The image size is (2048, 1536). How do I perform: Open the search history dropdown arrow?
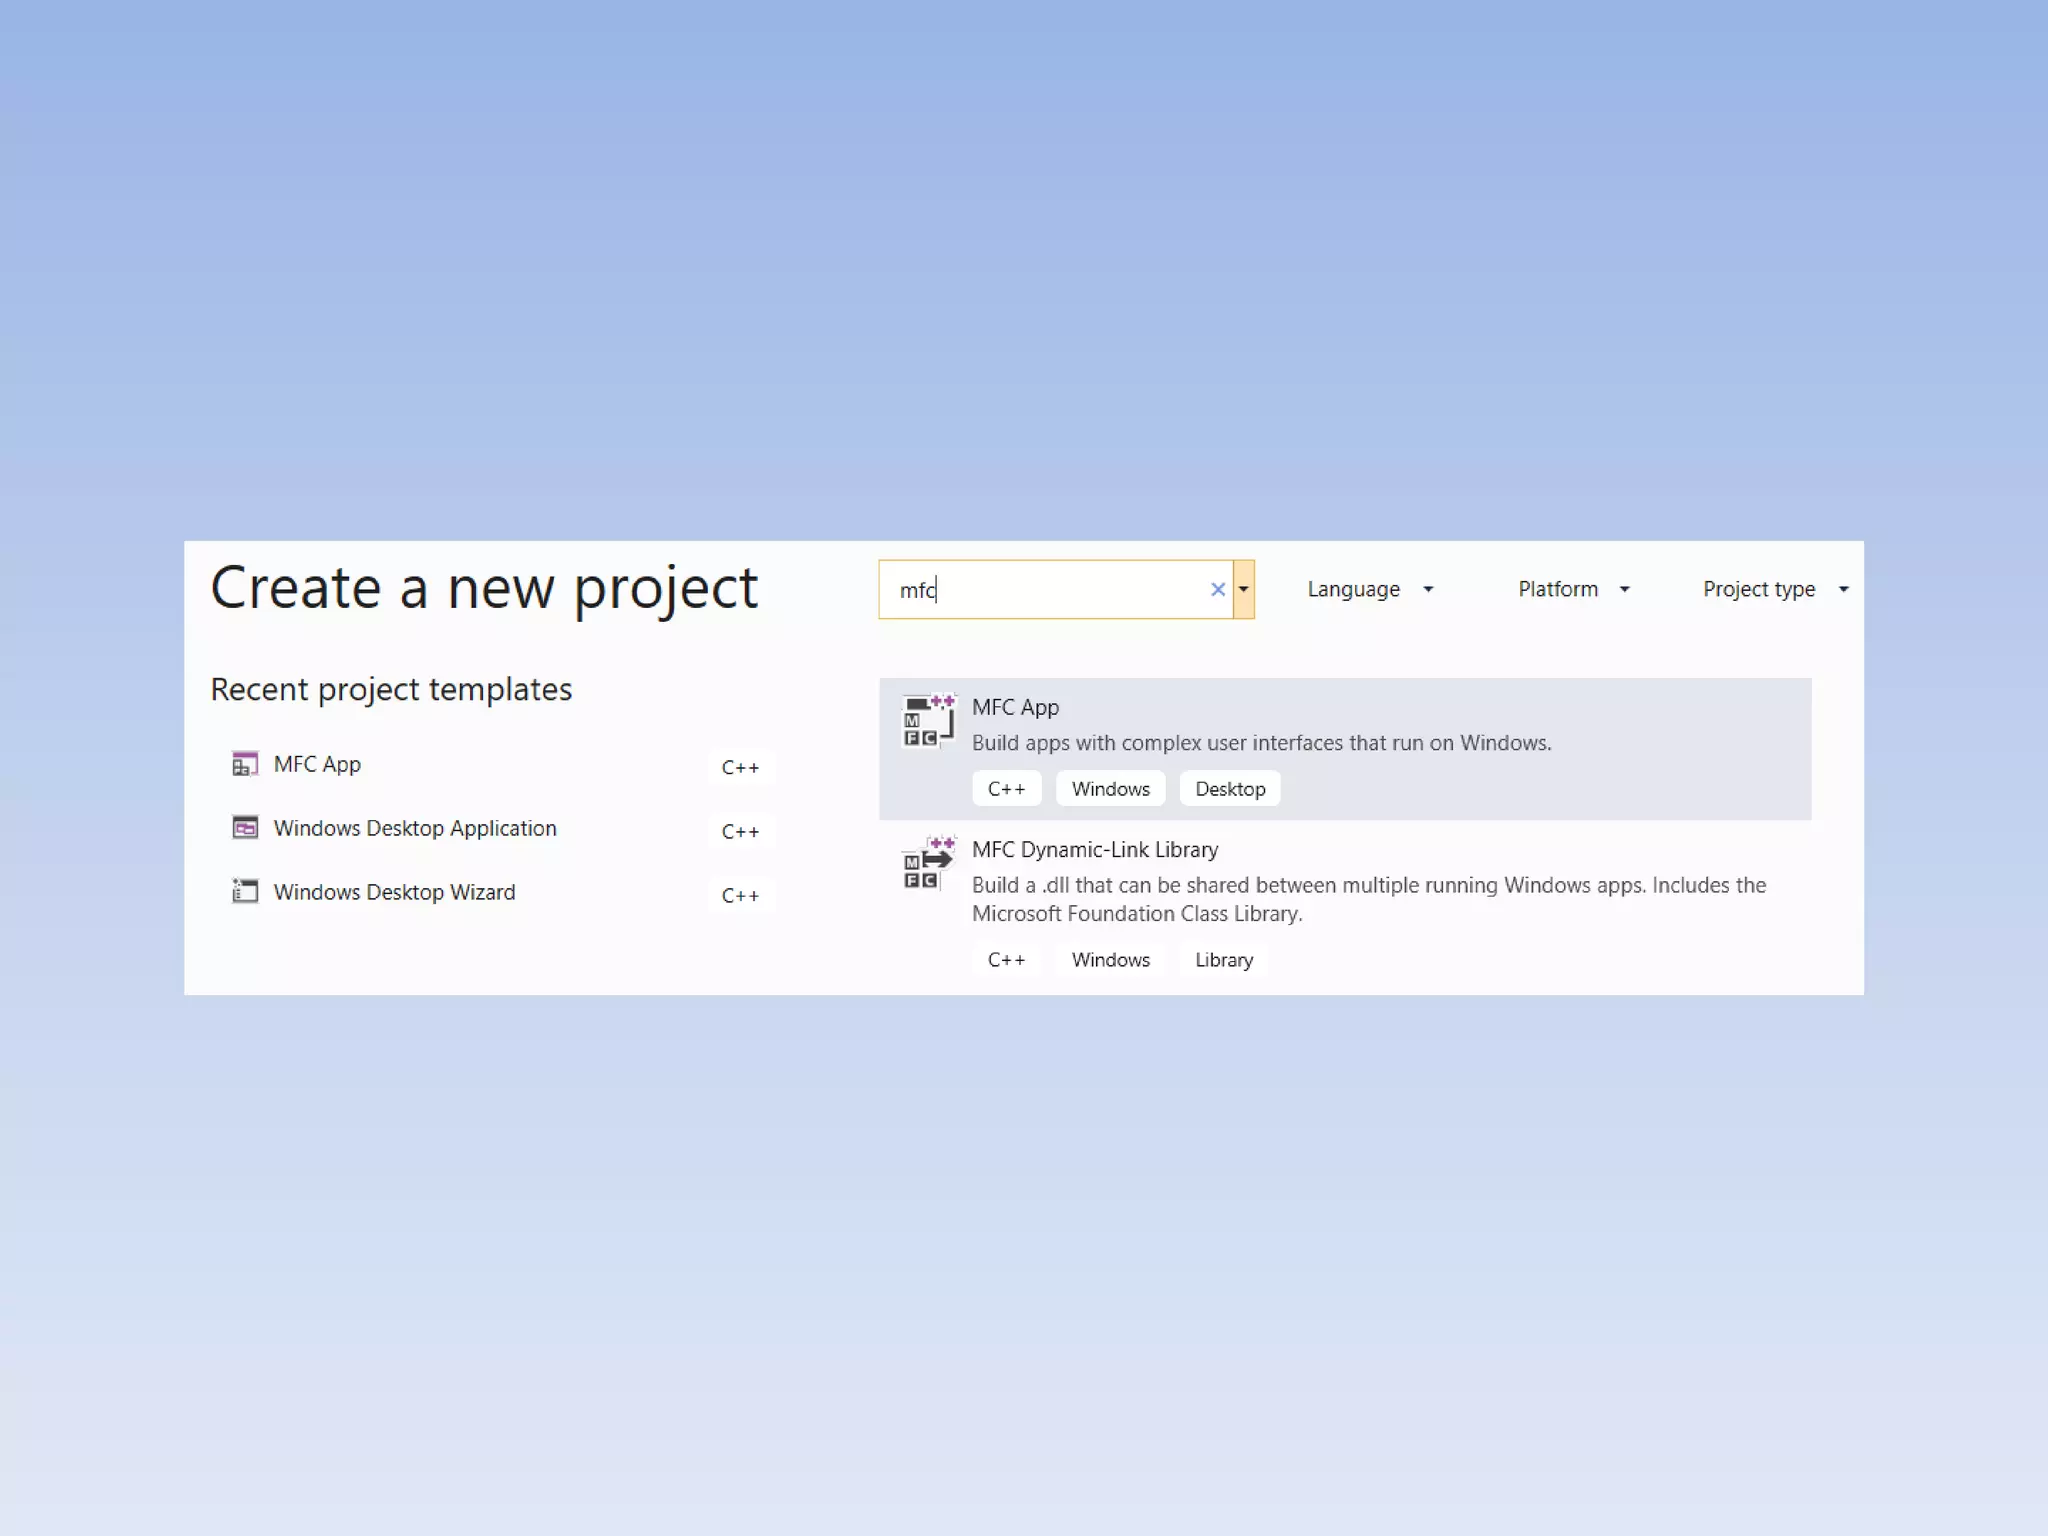1243,590
